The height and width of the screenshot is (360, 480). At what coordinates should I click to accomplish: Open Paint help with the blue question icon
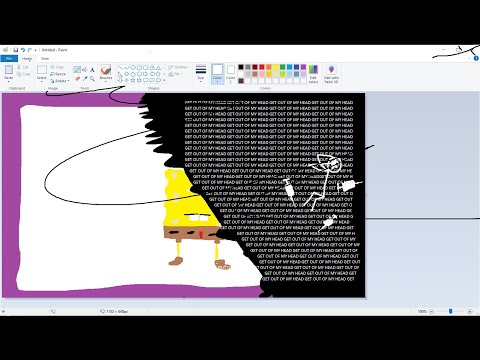coord(476,58)
